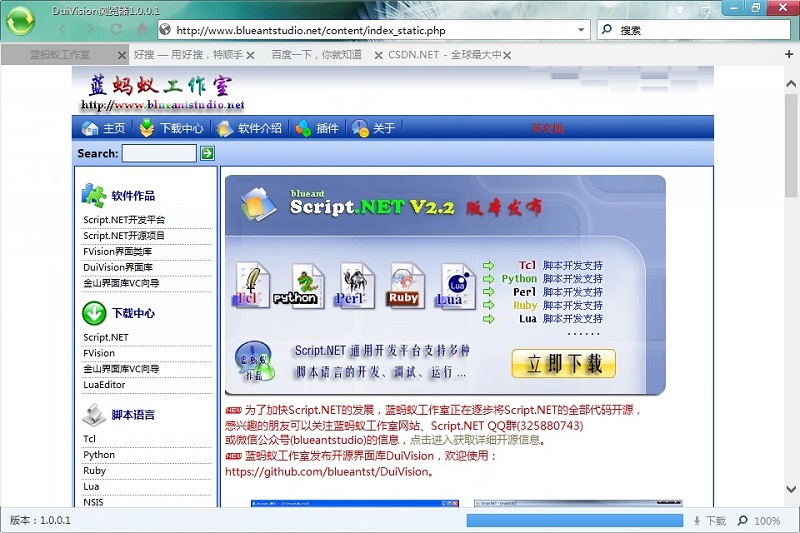Click the 蓝蚂蚁作品 chat bubble icon
The height and width of the screenshot is (533, 800).
click(x=254, y=361)
